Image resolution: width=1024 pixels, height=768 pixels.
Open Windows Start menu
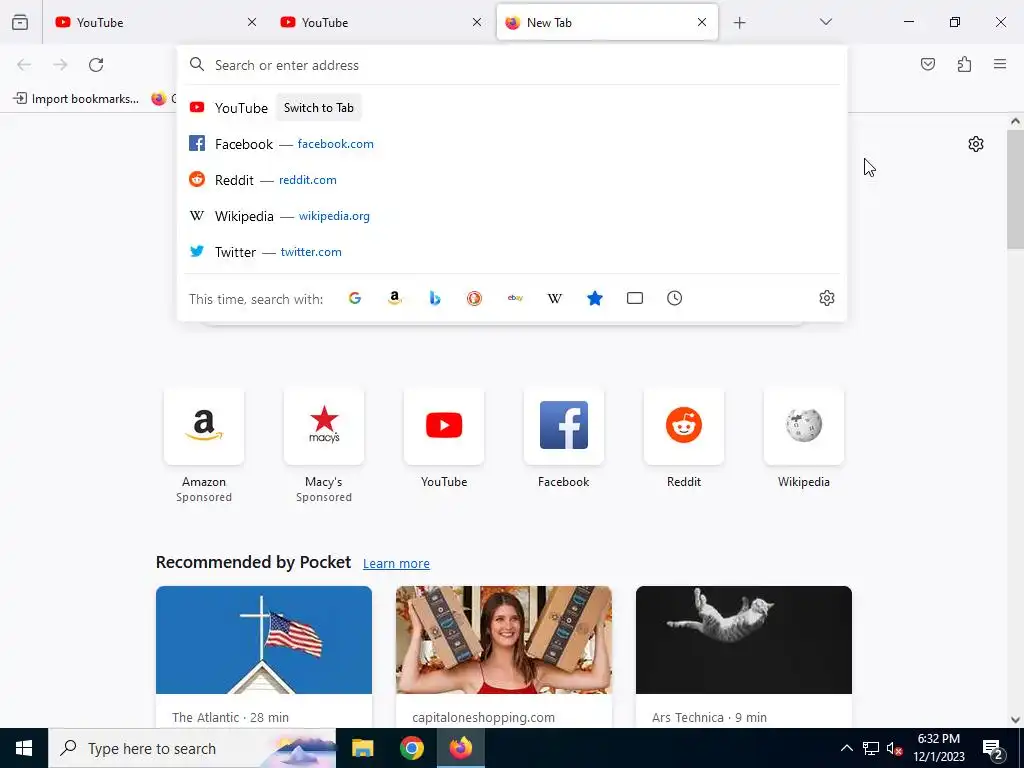[24, 748]
